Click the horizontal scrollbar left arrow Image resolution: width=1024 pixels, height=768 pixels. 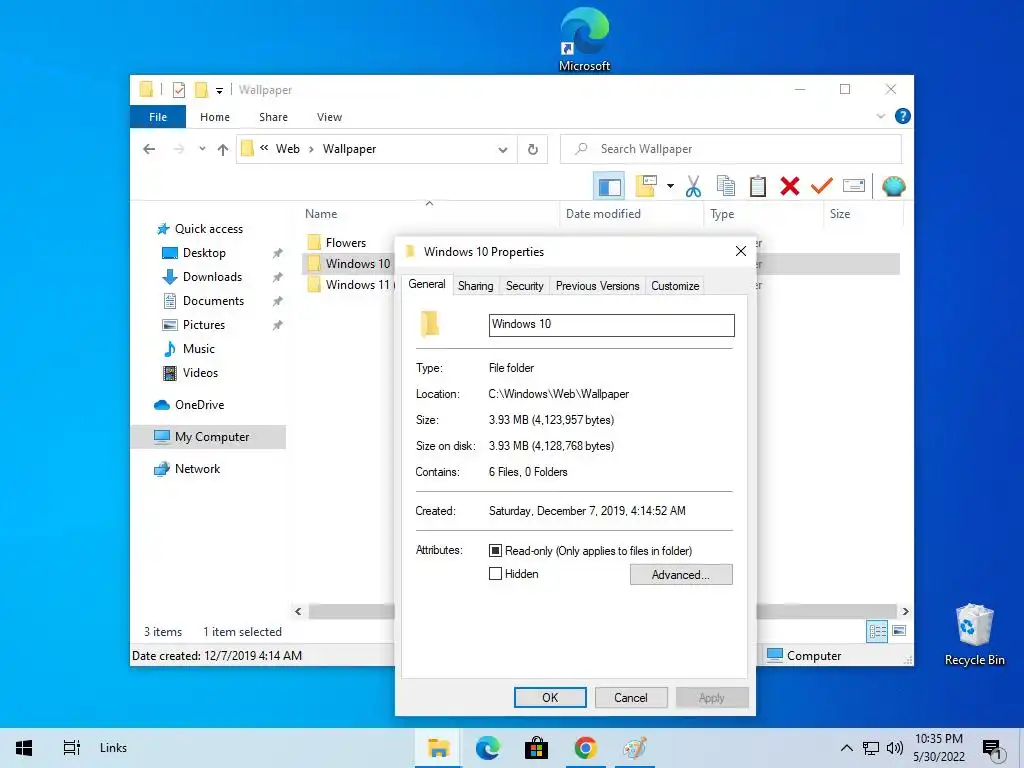pyautogui.click(x=298, y=612)
